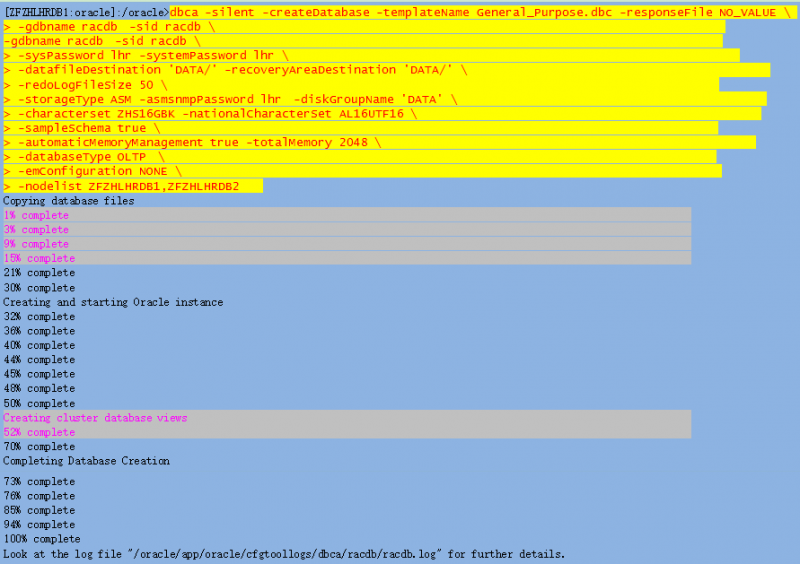Click the '73% complete' line

pos(39,481)
